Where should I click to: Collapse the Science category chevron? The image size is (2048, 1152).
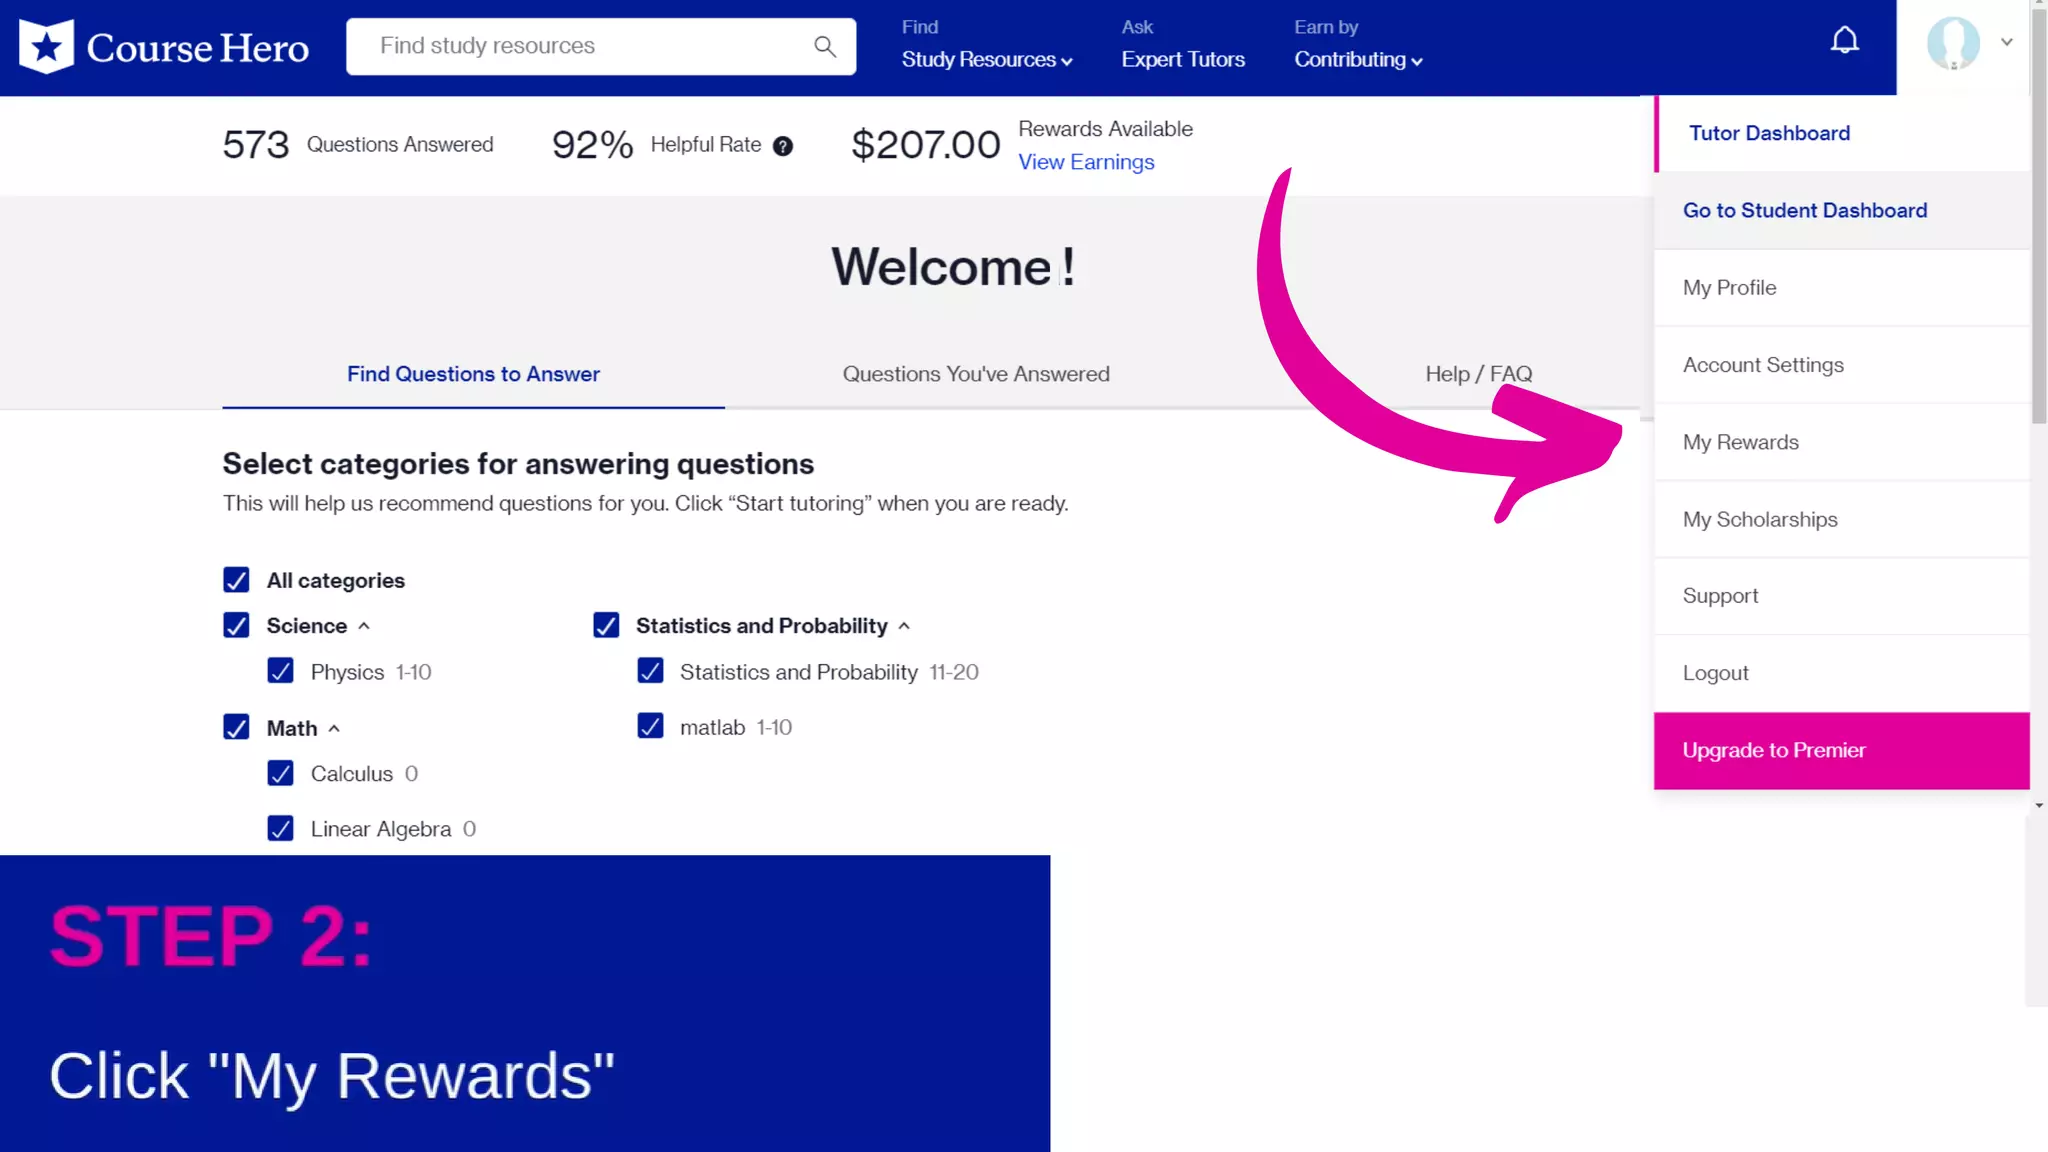pos(364,626)
